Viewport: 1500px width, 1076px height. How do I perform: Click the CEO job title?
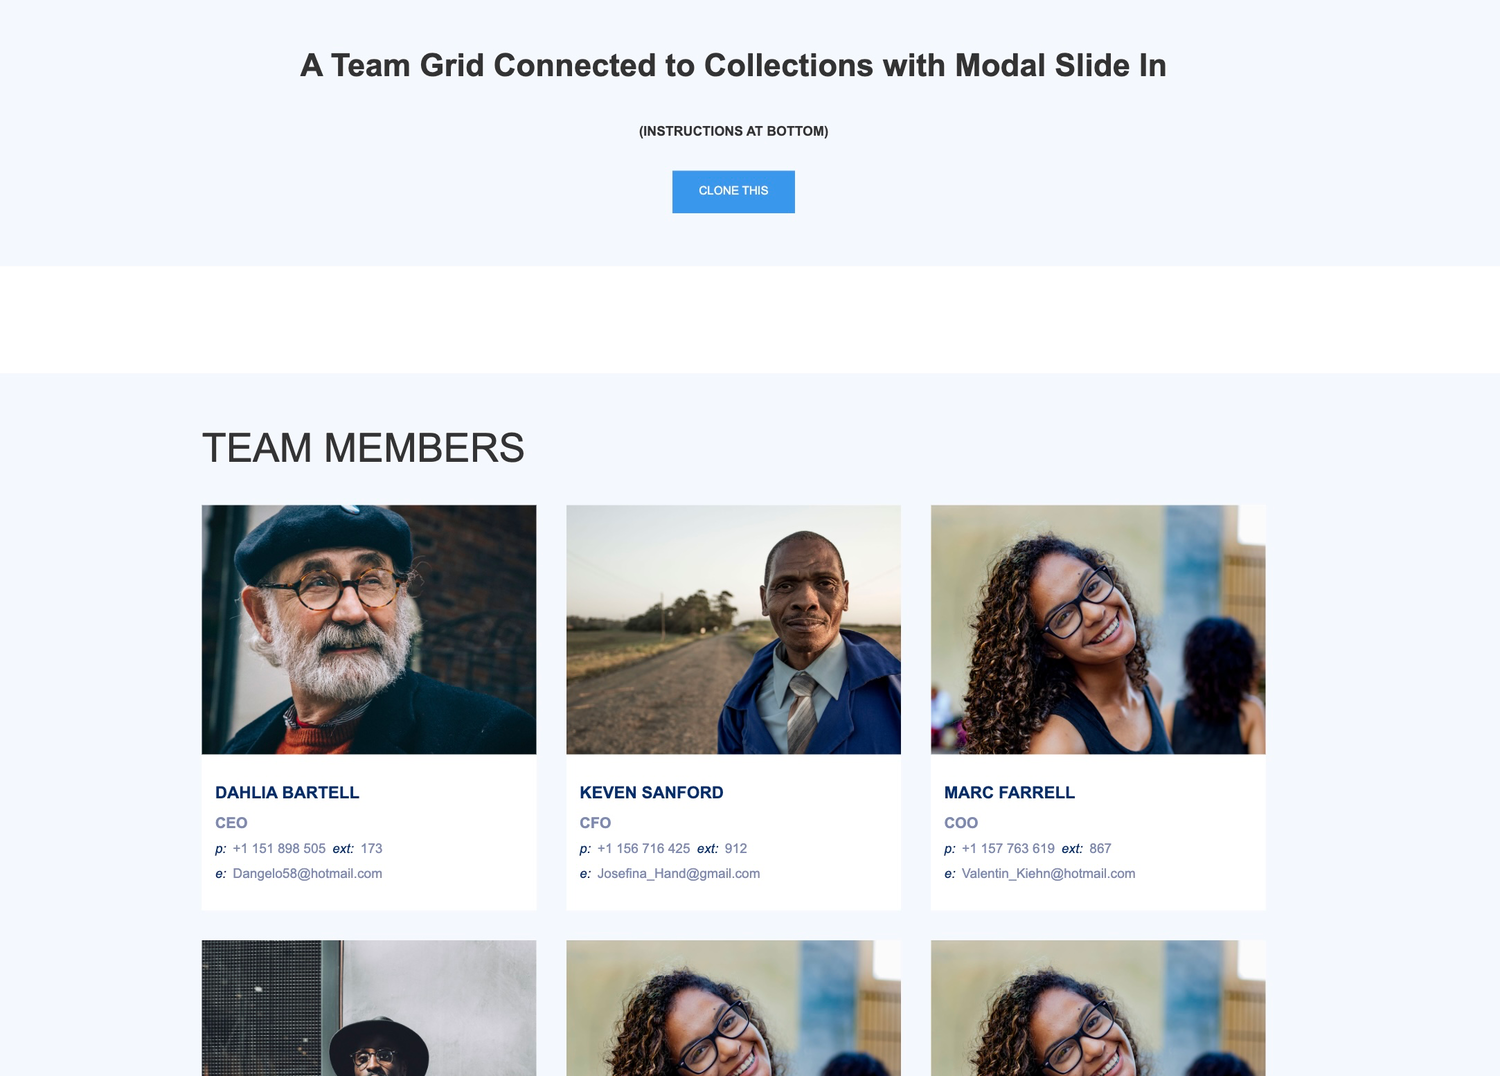click(231, 822)
